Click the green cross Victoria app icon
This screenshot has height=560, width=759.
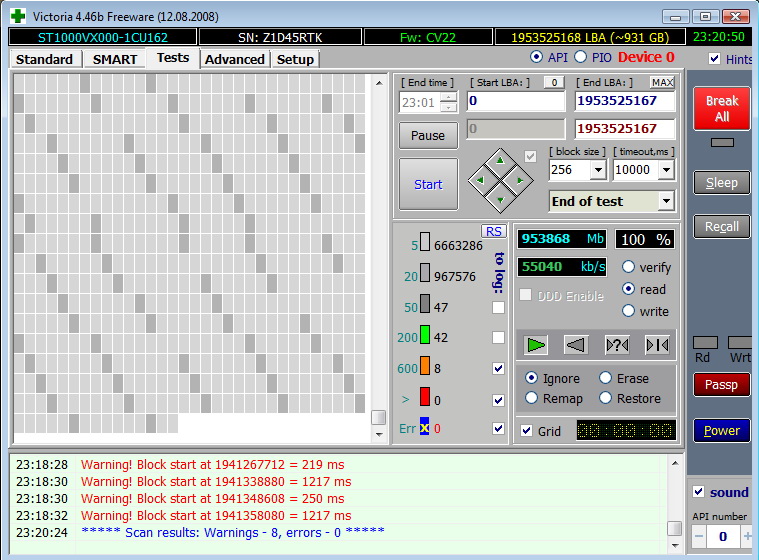click(18, 16)
